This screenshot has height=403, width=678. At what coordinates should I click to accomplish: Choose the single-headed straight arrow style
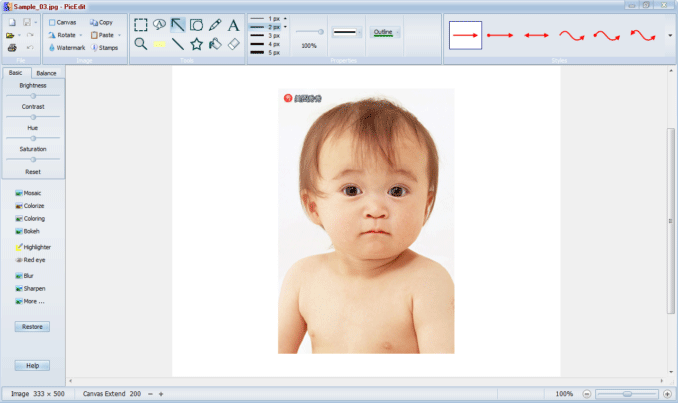pyautogui.click(x=465, y=35)
